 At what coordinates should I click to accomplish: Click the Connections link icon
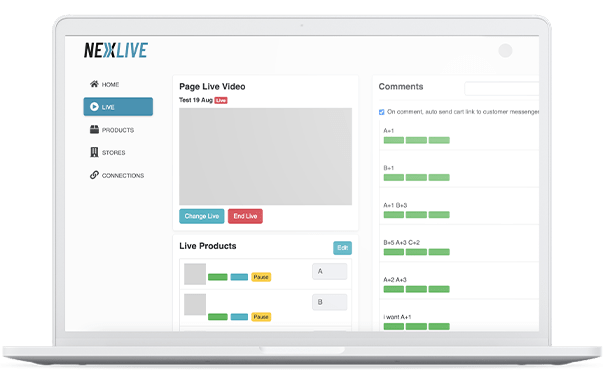[94, 175]
